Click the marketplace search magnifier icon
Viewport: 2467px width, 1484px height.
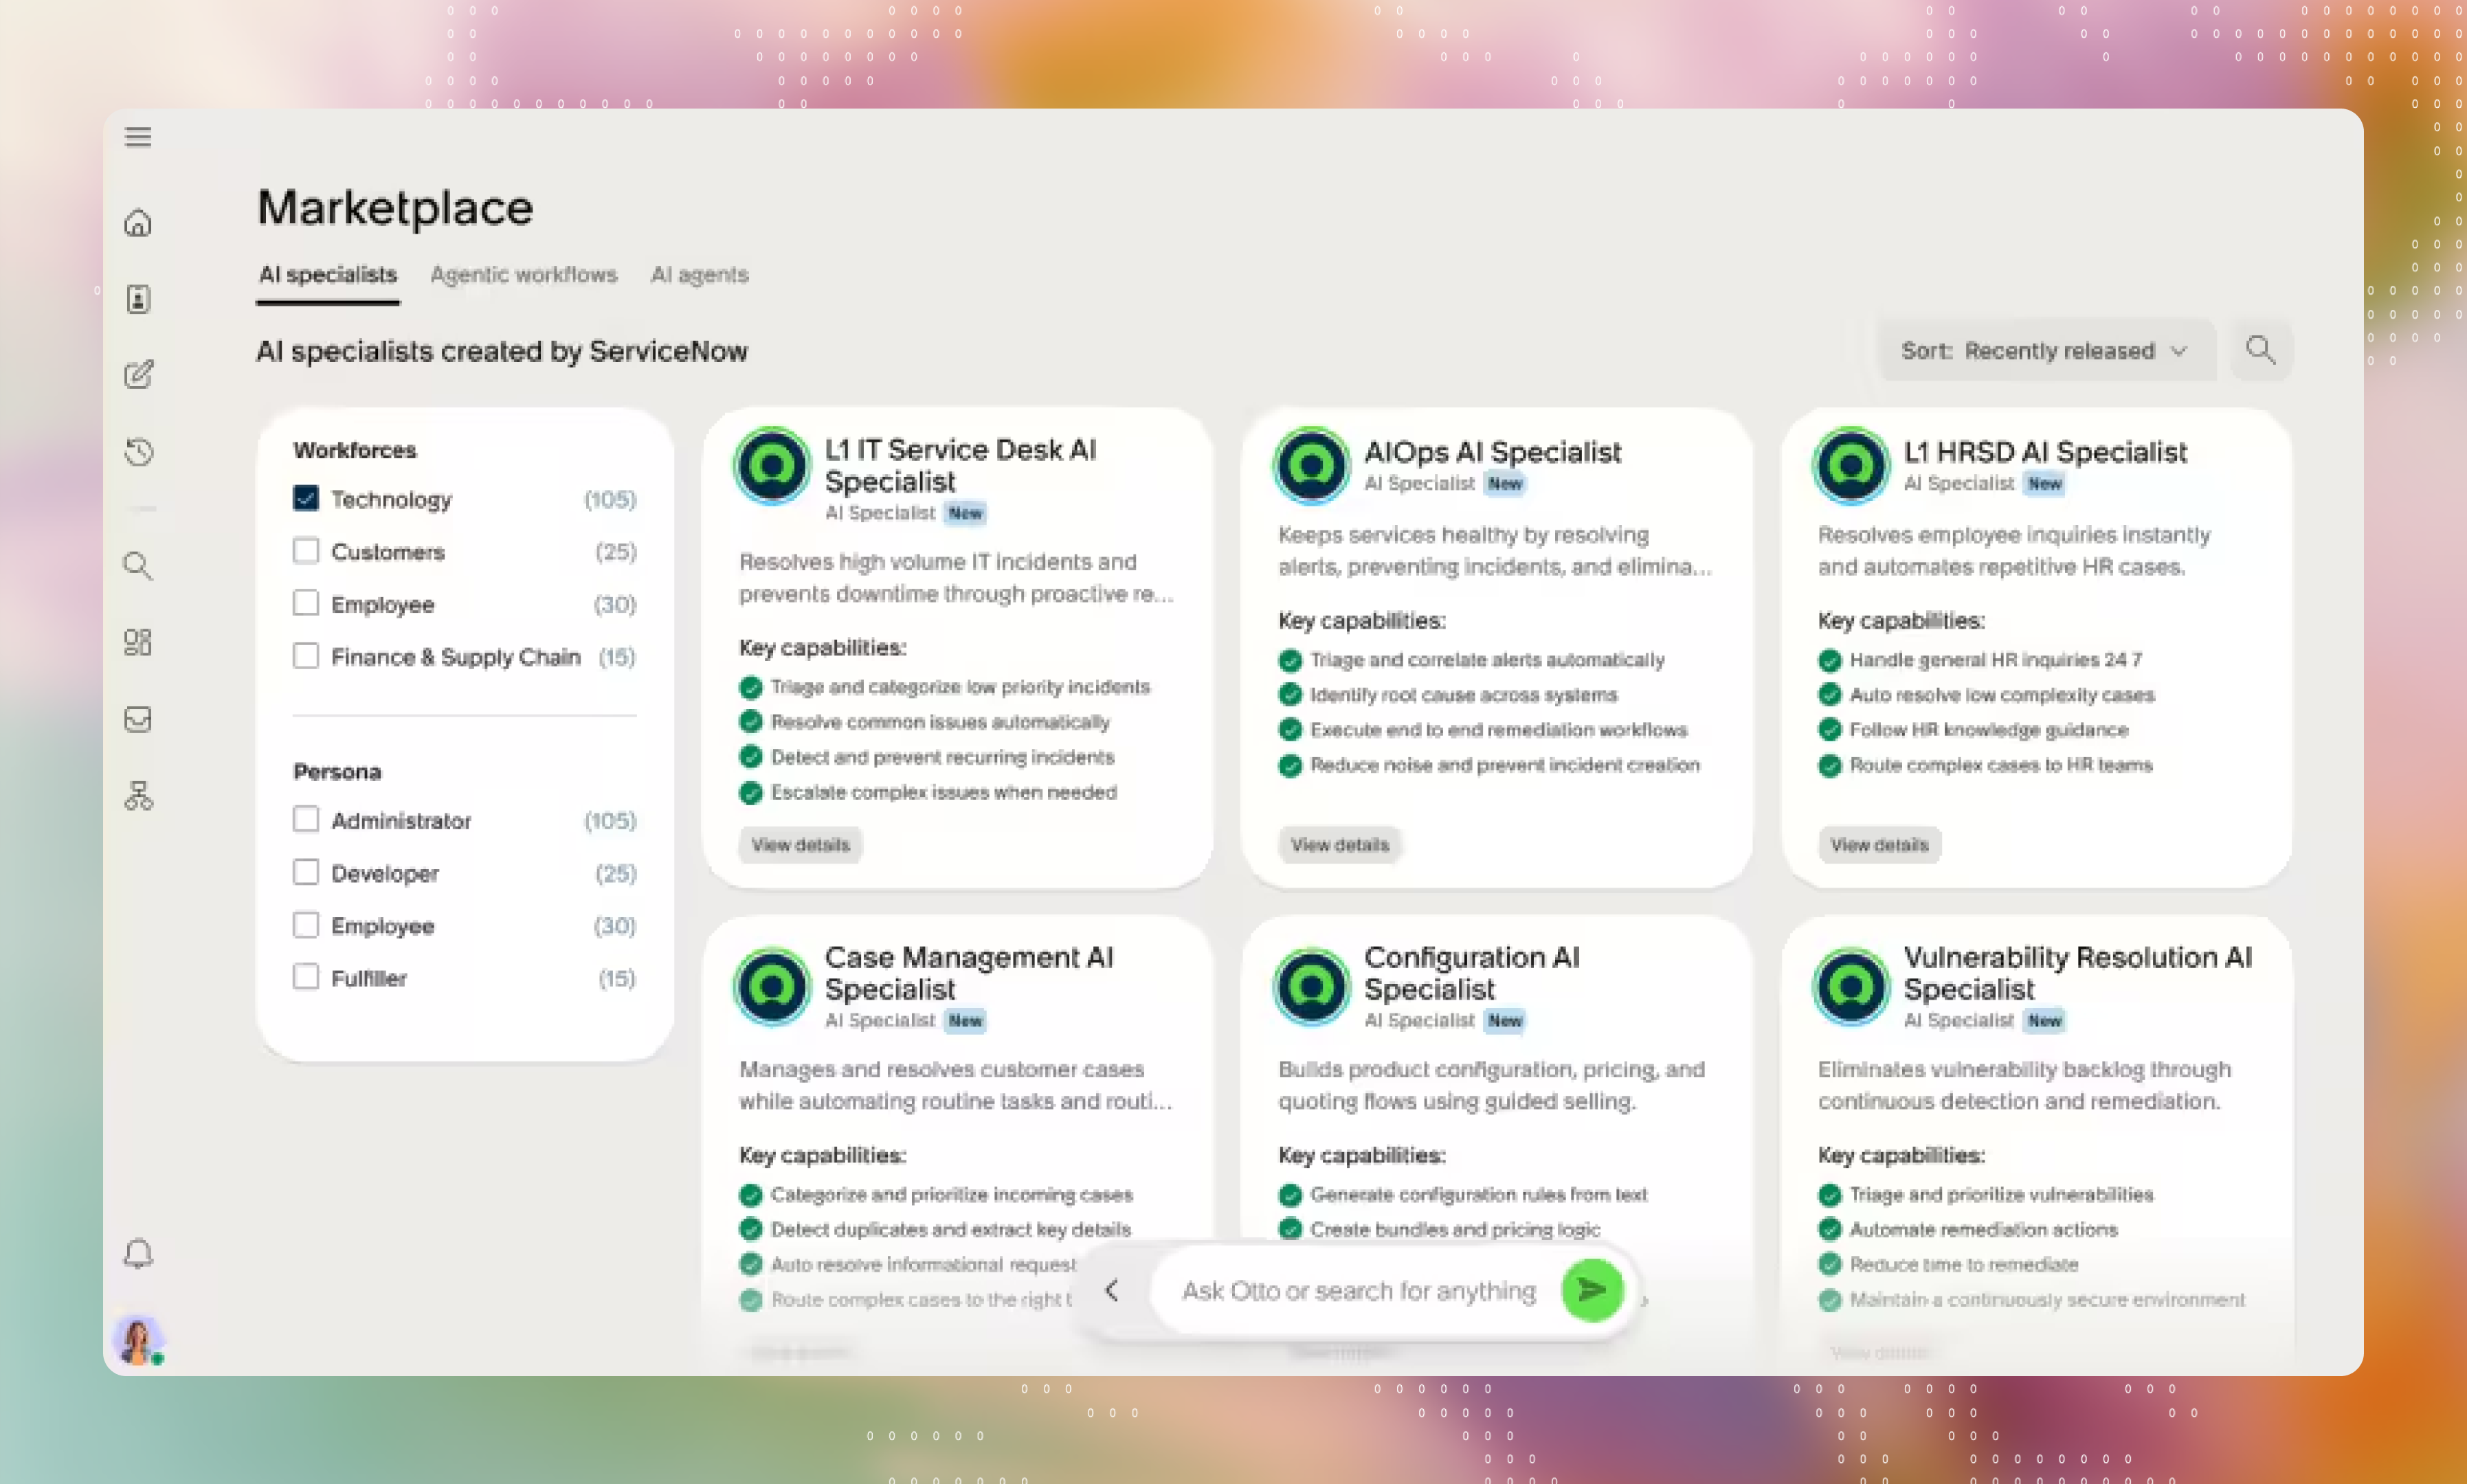pyautogui.click(x=2260, y=350)
